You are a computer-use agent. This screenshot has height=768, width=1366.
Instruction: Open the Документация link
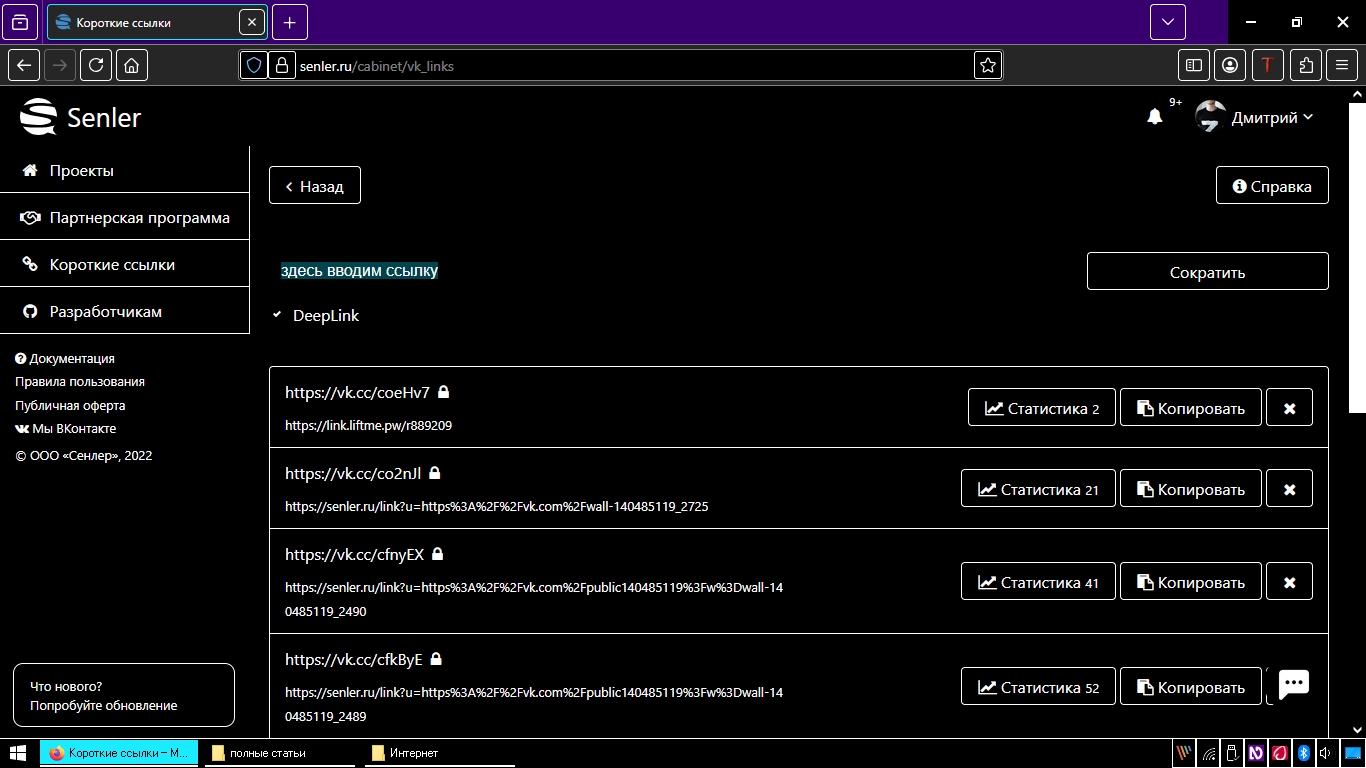65,358
